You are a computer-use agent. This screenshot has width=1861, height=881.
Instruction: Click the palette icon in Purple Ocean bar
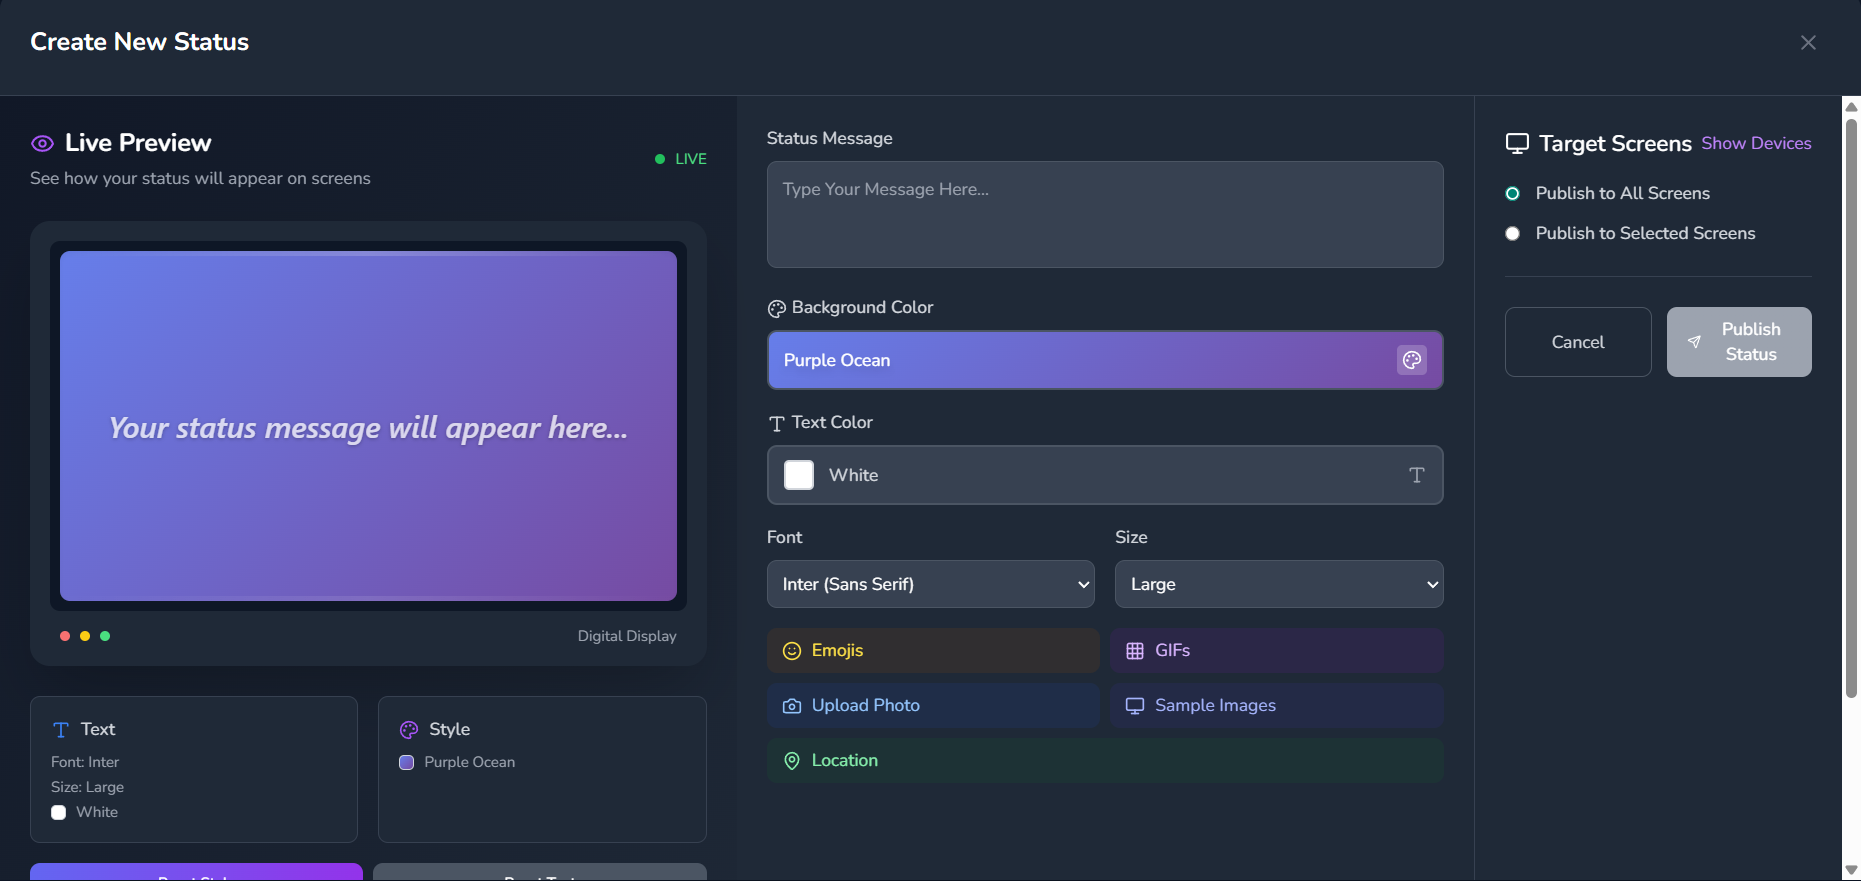tap(1411, 360)
